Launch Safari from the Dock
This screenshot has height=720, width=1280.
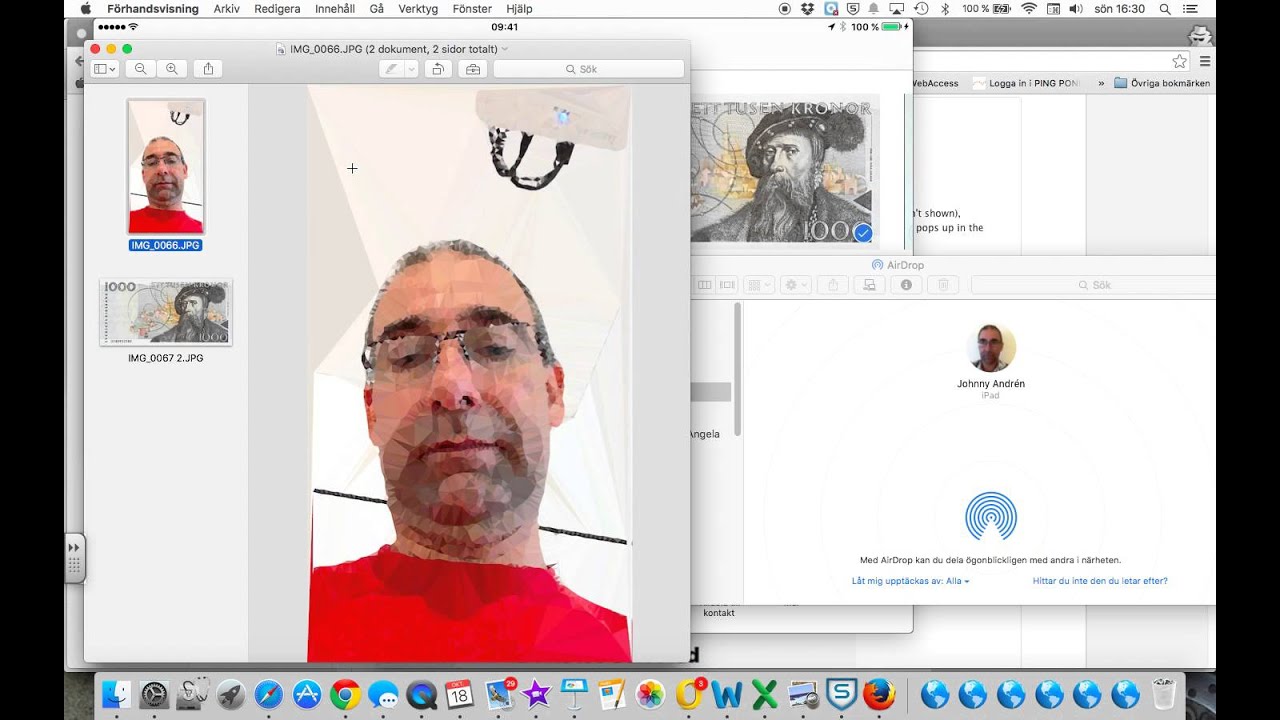pos(269,694)
